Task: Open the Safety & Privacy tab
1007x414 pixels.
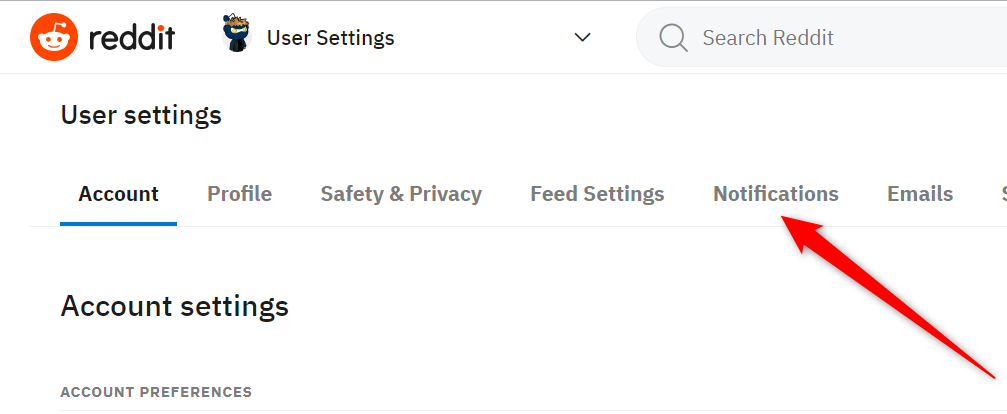Action: (x=401, y=194)
